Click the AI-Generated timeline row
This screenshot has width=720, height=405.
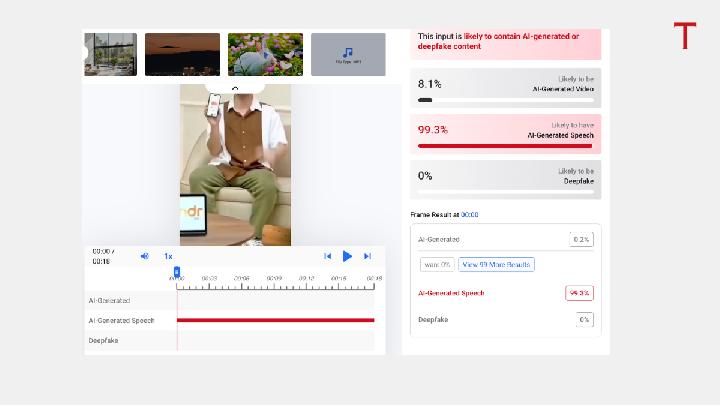click(x=230, y=300)
